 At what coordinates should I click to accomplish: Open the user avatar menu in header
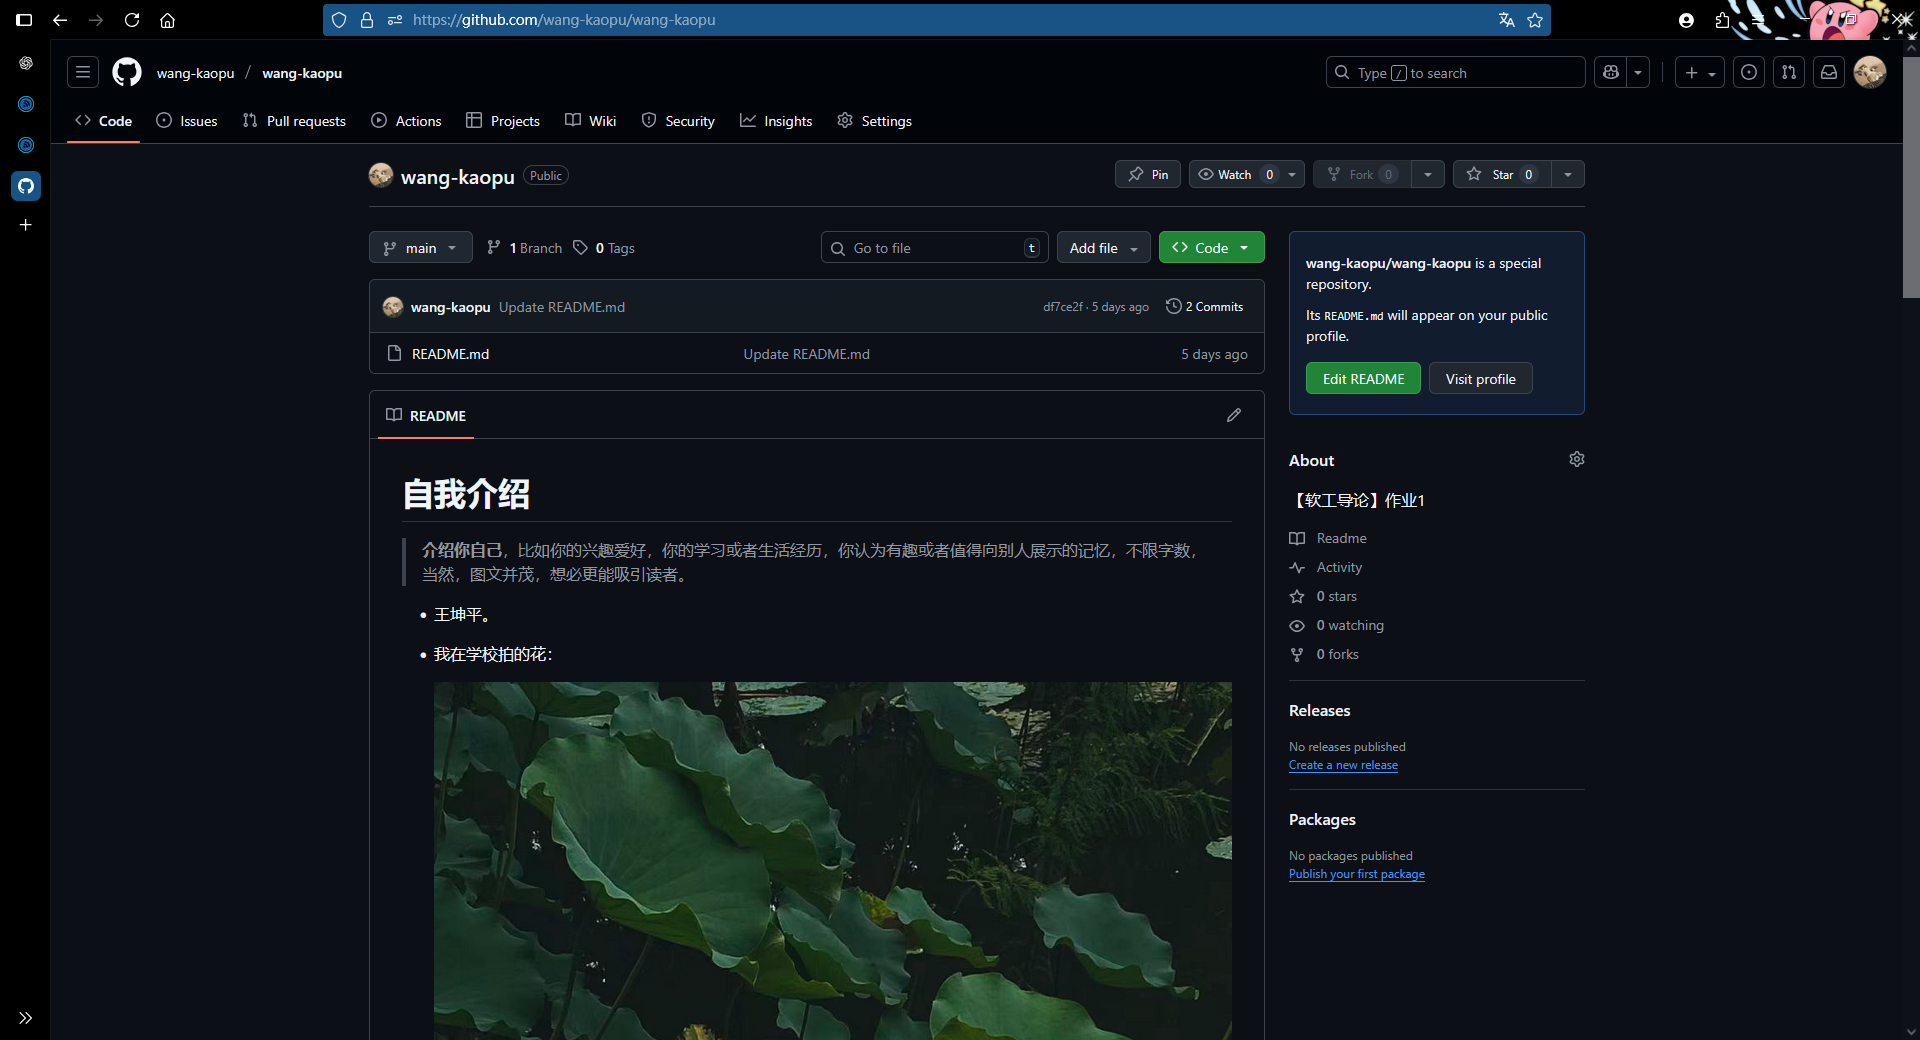point(1869,72)
